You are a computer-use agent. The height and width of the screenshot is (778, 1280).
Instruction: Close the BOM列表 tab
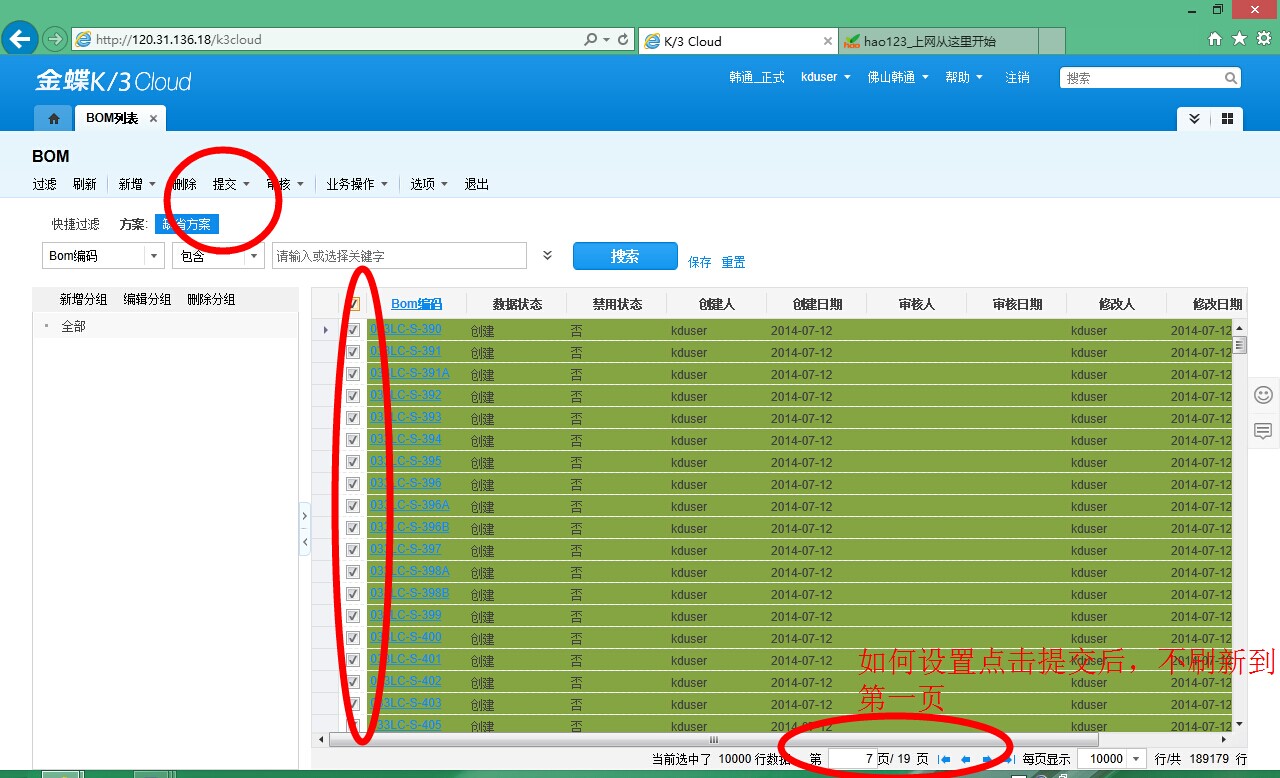click(x=153, y=118)
